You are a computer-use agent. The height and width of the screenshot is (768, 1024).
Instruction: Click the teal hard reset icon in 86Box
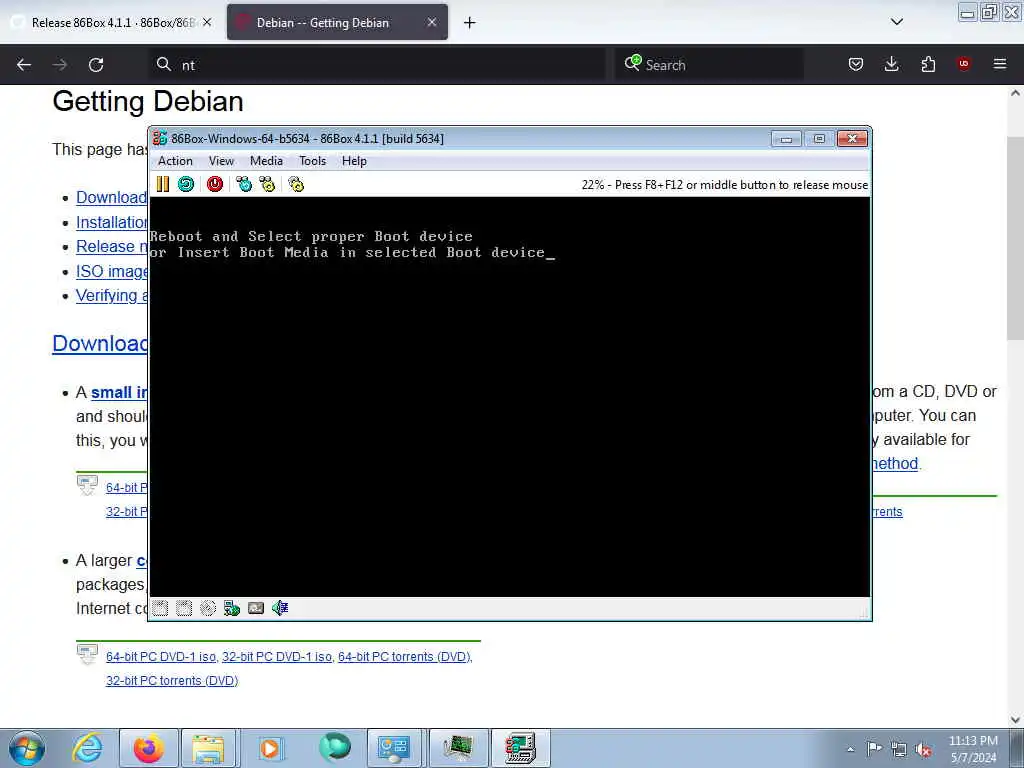pos(186,184)
